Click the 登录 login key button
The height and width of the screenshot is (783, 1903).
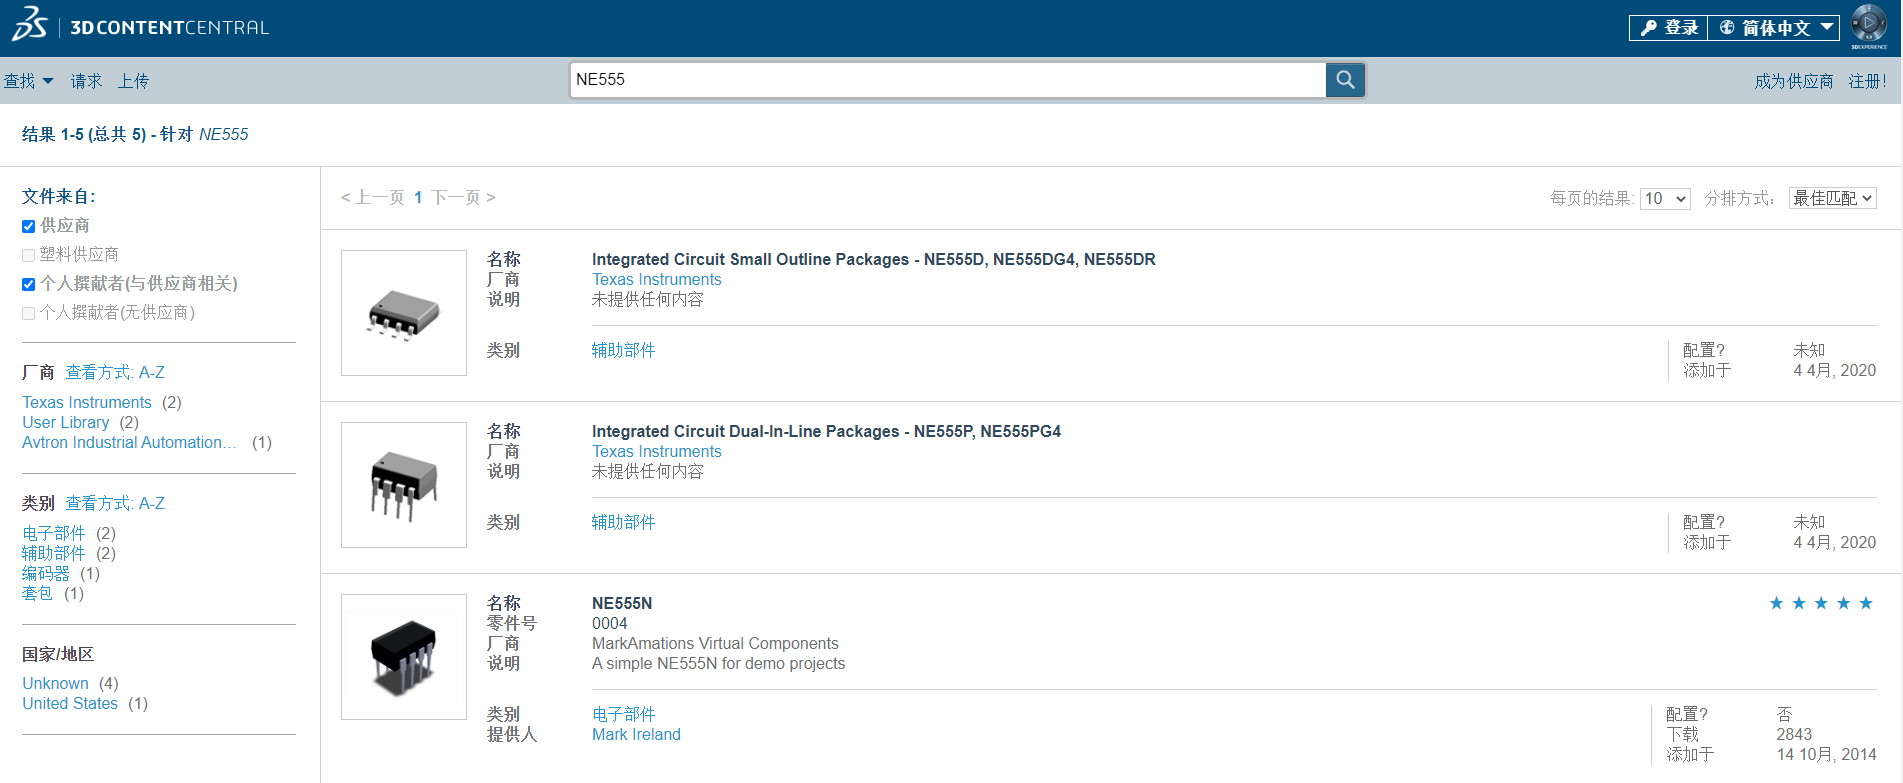click(x=1668, y=28)
